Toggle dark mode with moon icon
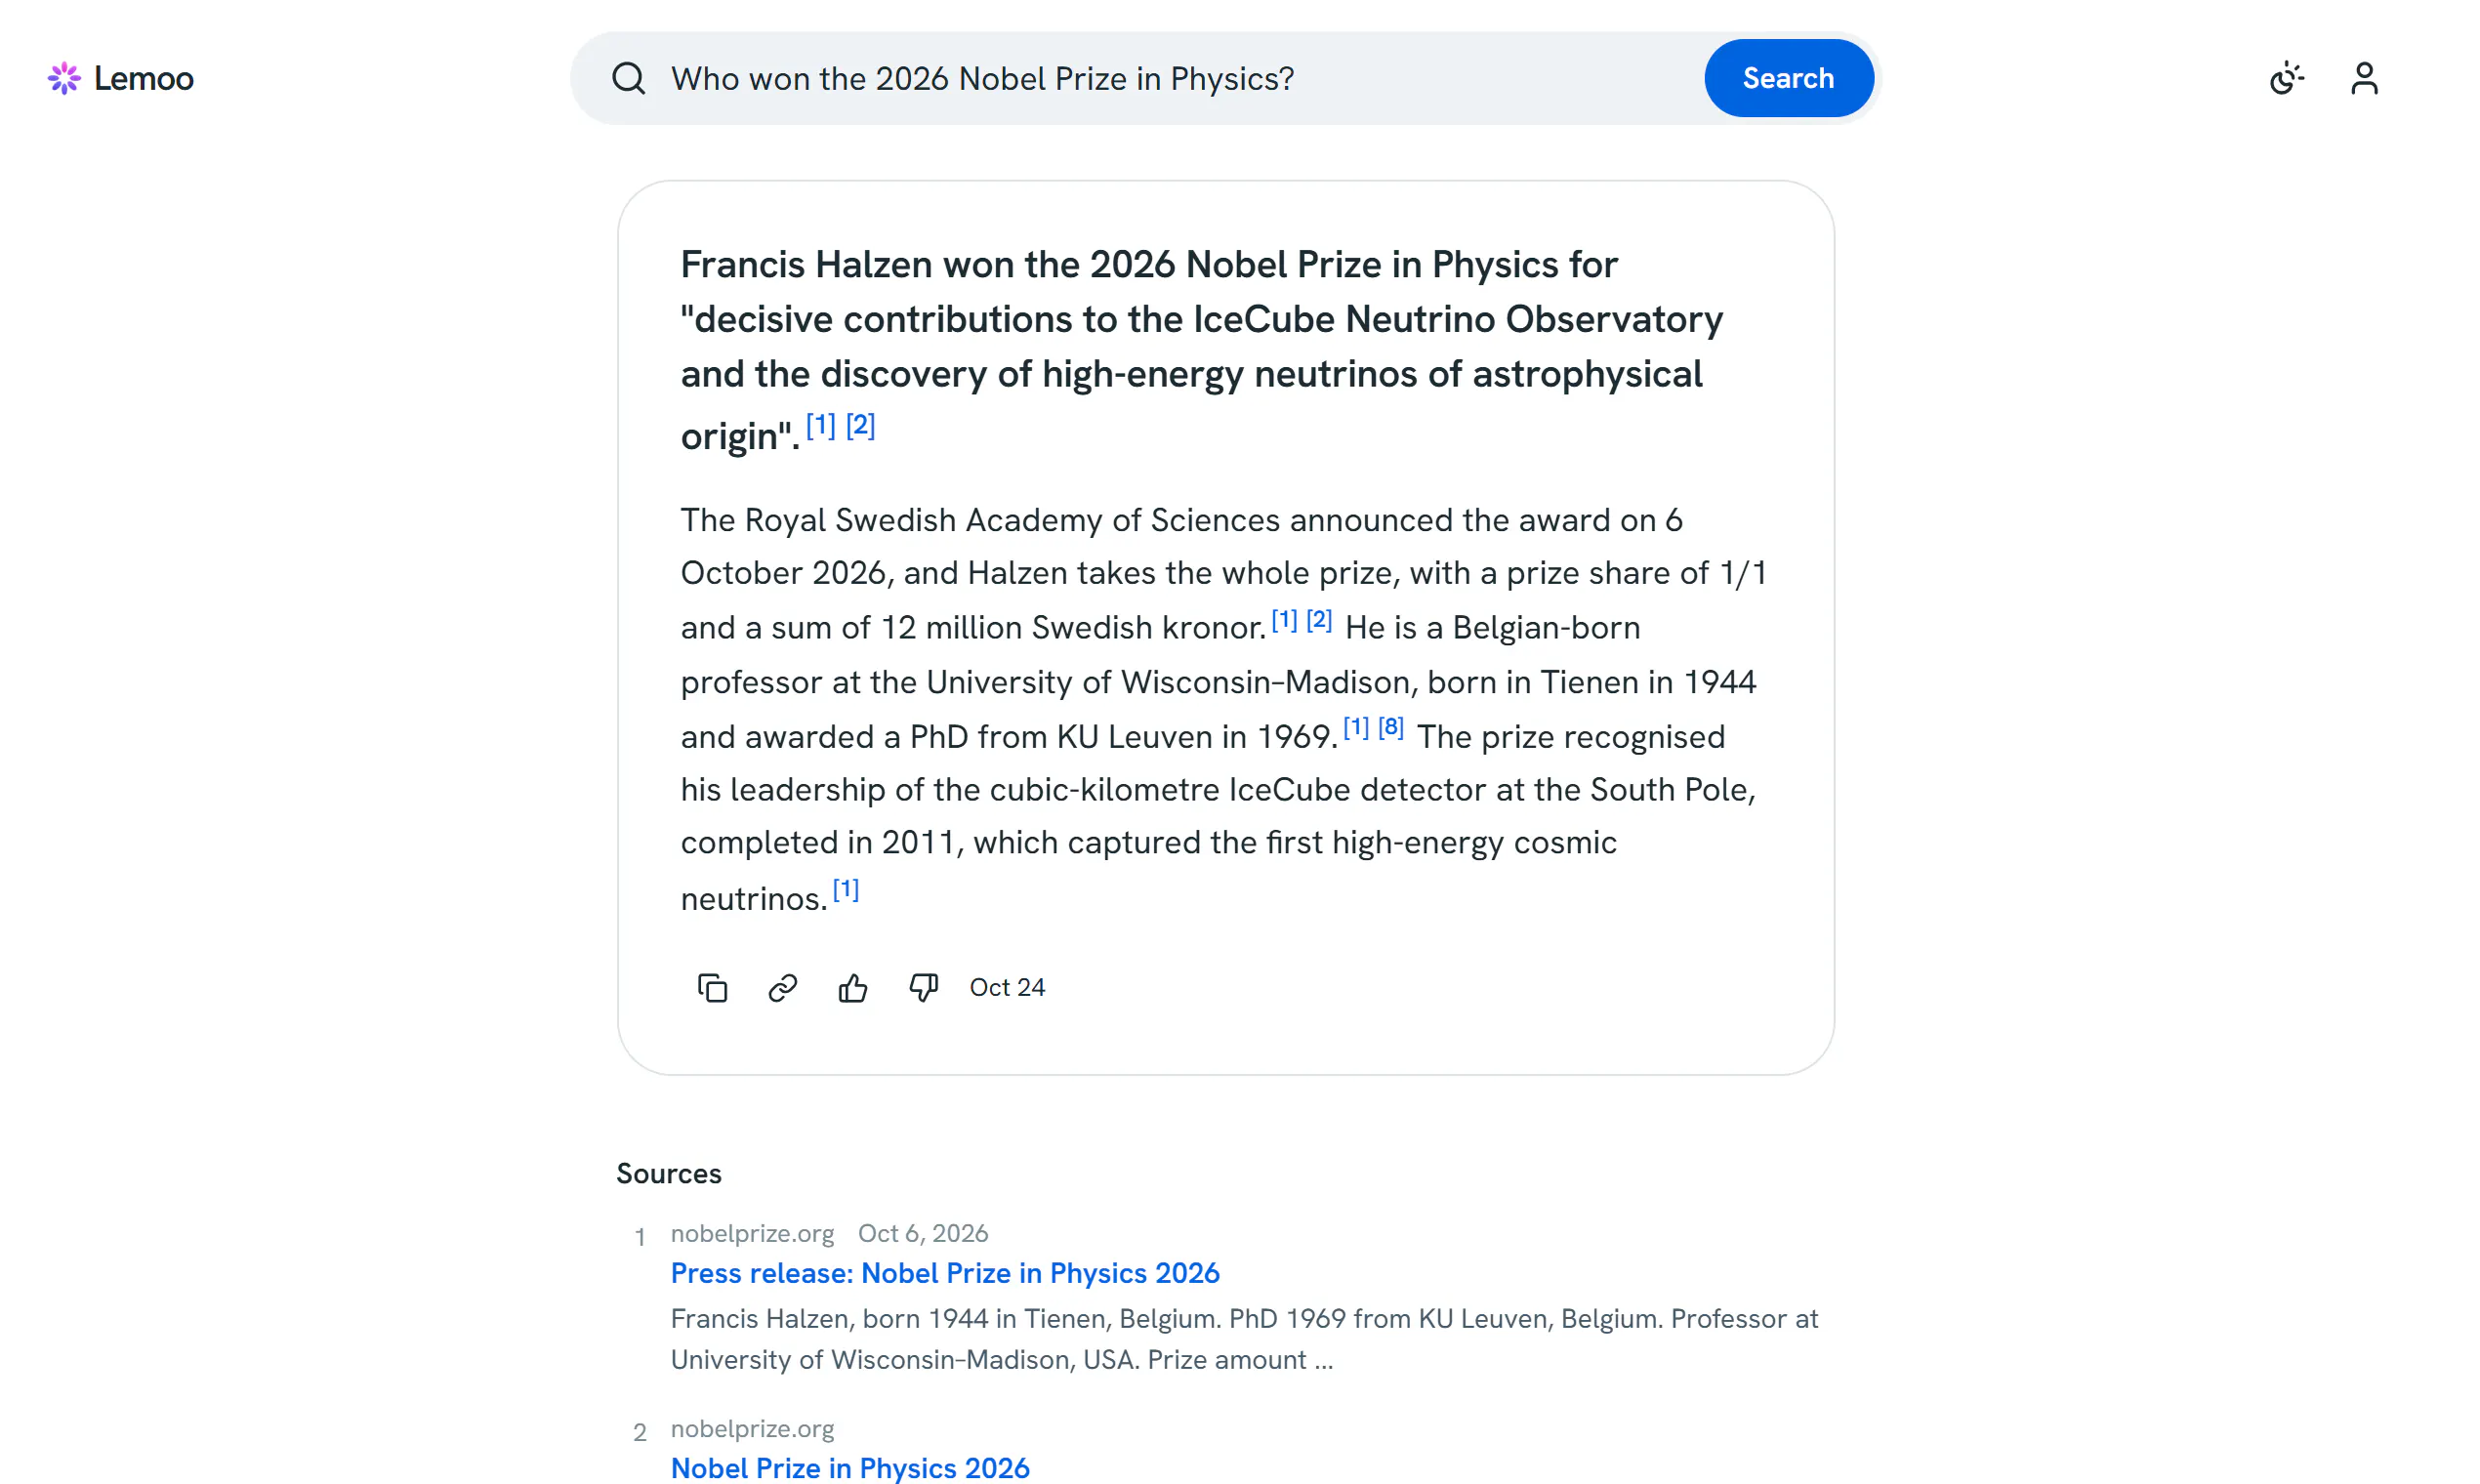 tap(2286, 78)
